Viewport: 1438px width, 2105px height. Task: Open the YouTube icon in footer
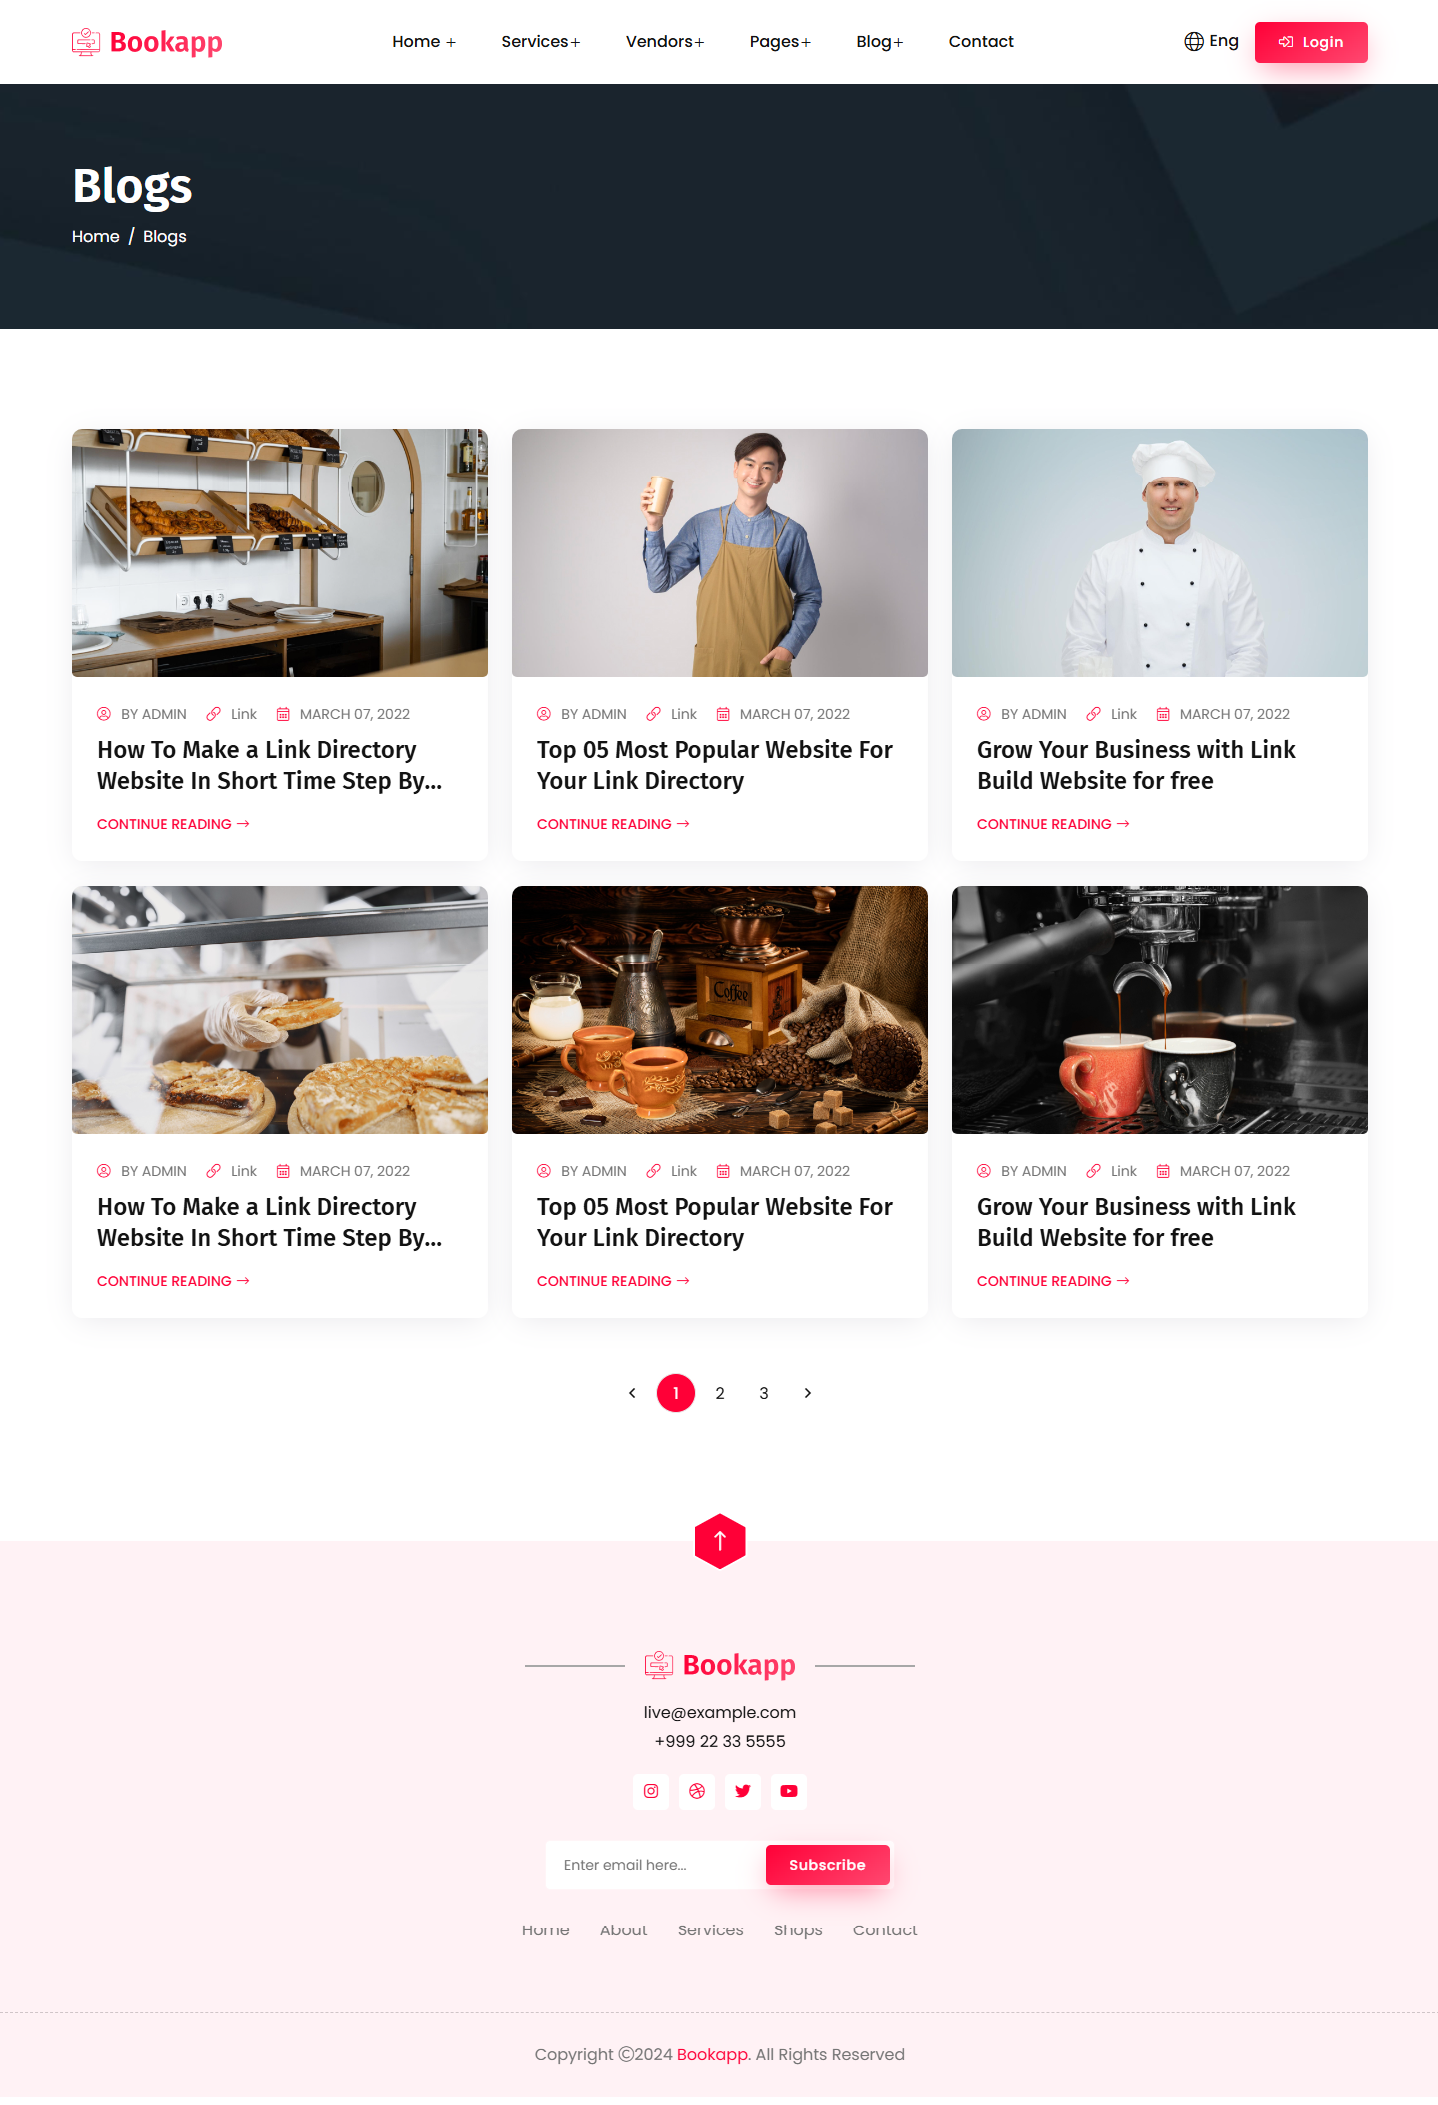coord(789,1791)
